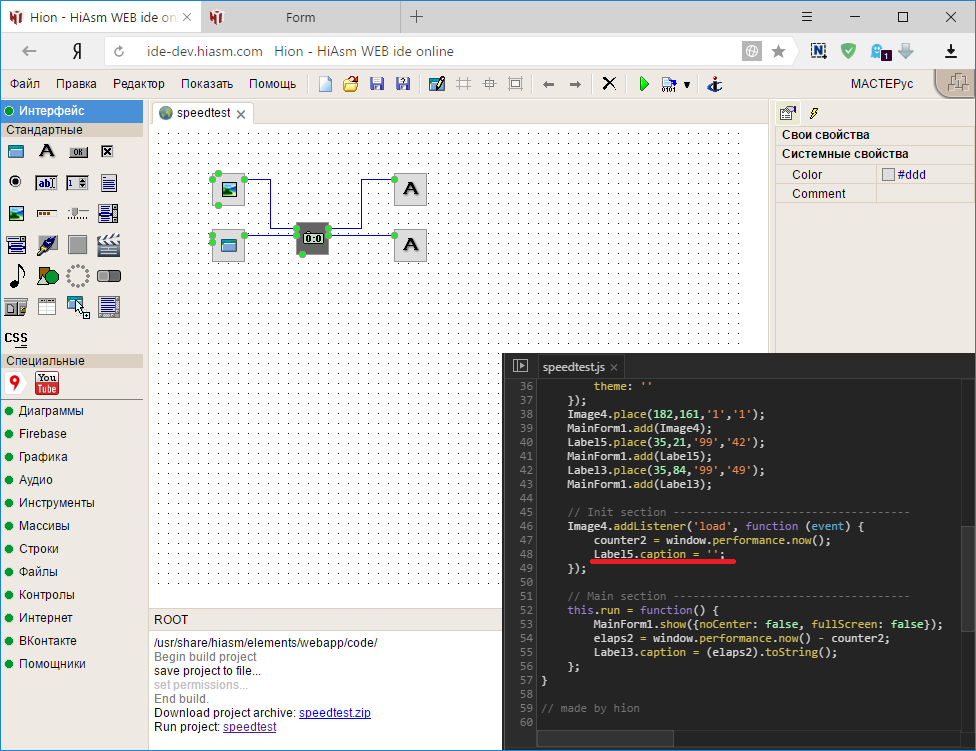Click the Comment property value field

tap(926, 194)
